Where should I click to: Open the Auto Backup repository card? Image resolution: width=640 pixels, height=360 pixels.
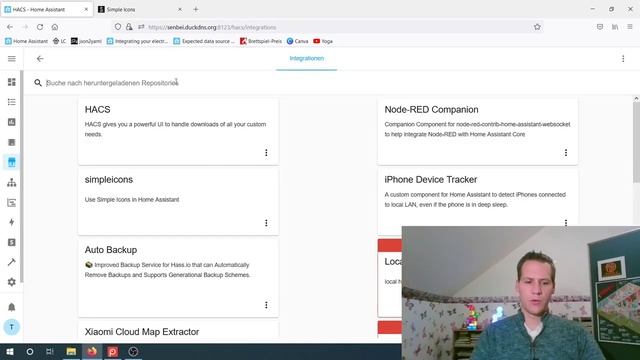[178, 278]
